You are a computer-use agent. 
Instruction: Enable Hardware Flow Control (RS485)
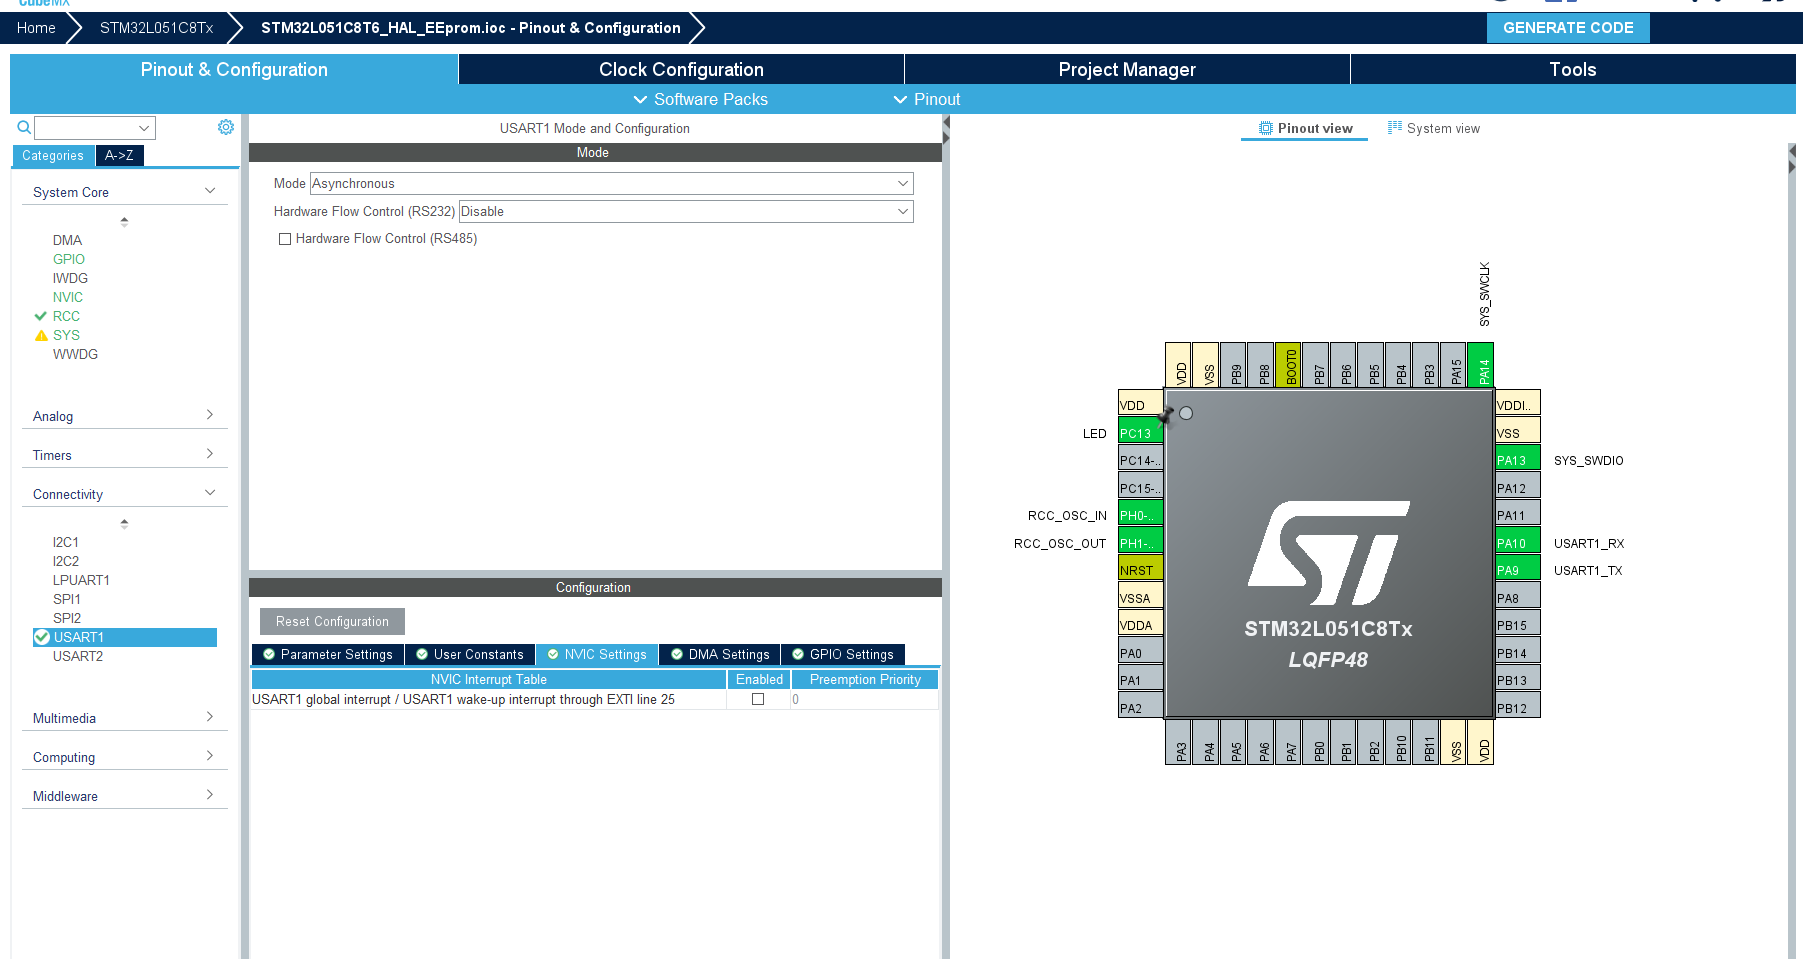(x=285, y=238)
